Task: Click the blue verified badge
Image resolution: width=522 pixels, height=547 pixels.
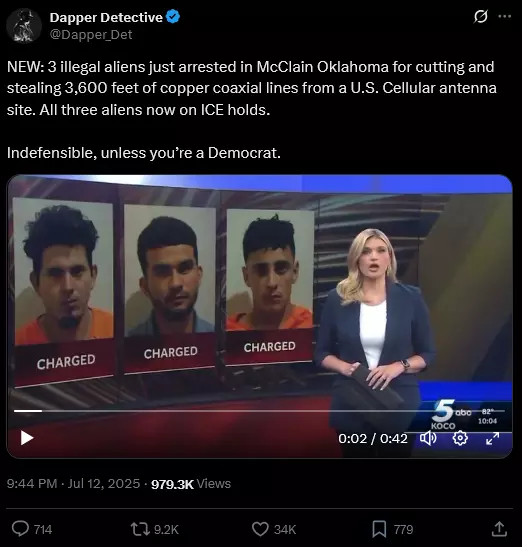Action: [x=173, y=17]
